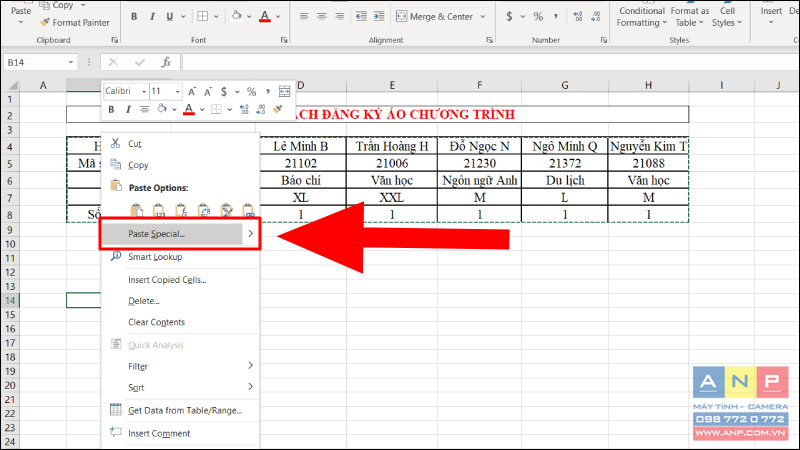Click the ribbon Decrease Decimal icon
Viewport: 800px width, 450px height.
pyautogui.click(x=595, y=16)
